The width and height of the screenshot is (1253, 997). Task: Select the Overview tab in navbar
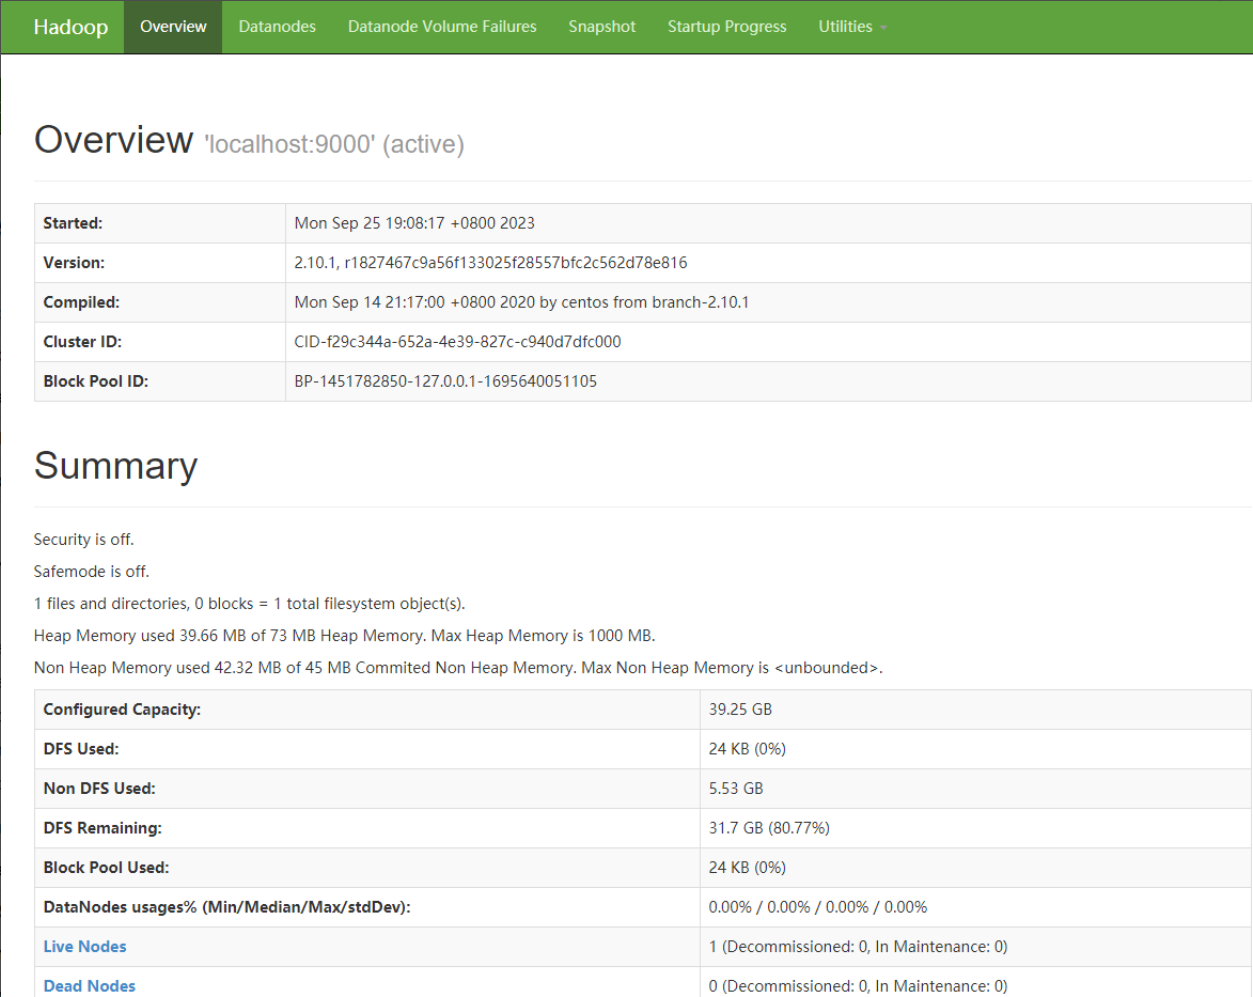pos(173,27)
